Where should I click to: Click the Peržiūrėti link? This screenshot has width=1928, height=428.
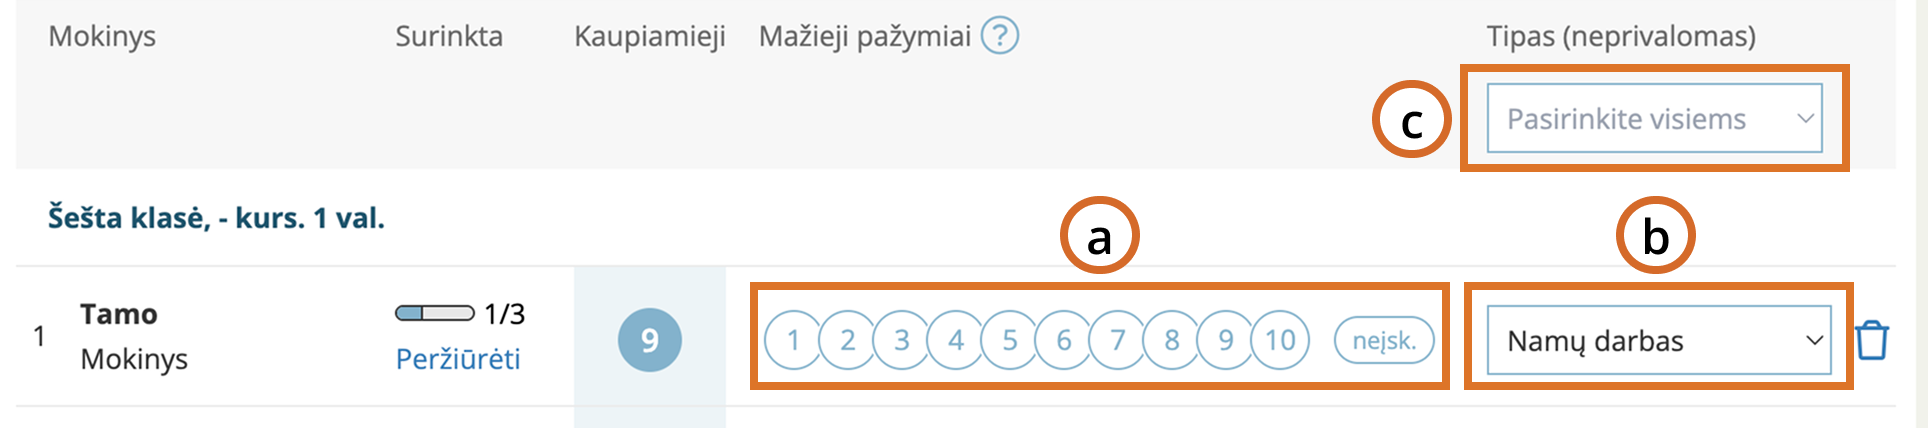tap(458, 359)
